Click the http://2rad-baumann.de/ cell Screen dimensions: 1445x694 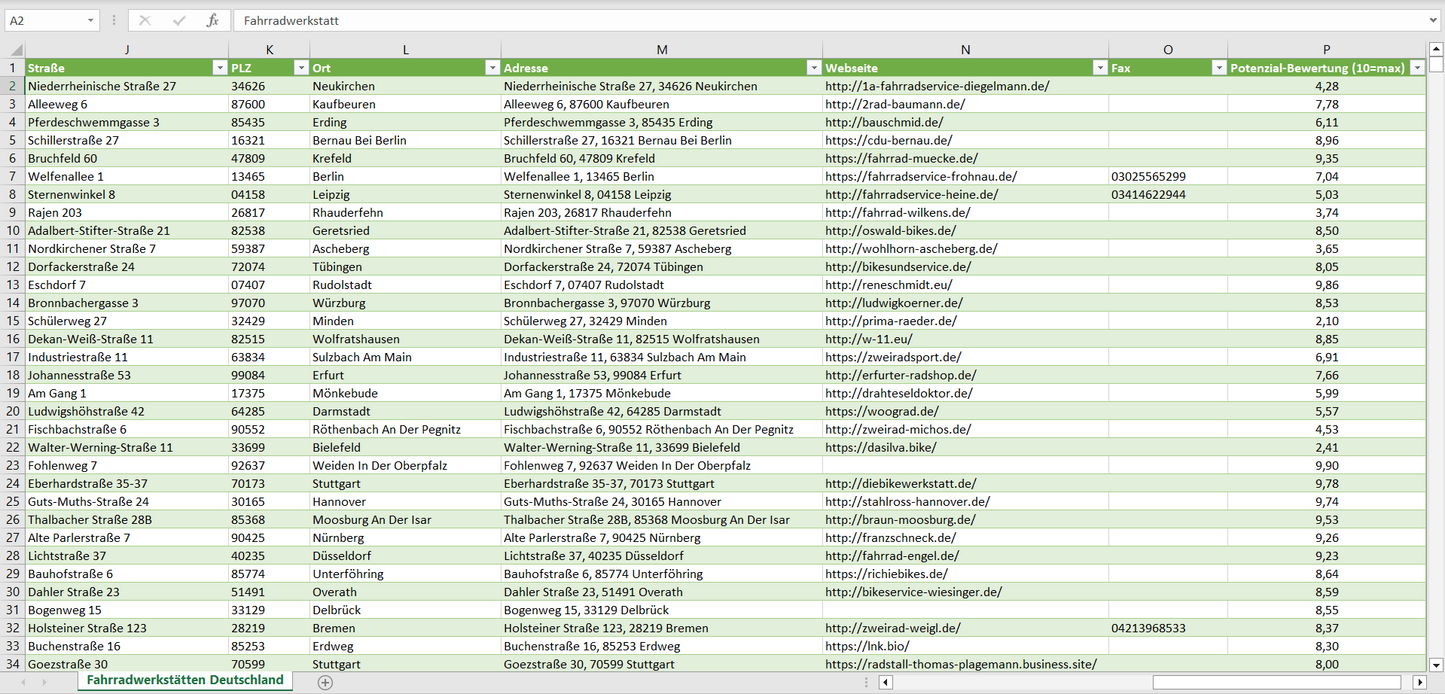tap(895, 104)
